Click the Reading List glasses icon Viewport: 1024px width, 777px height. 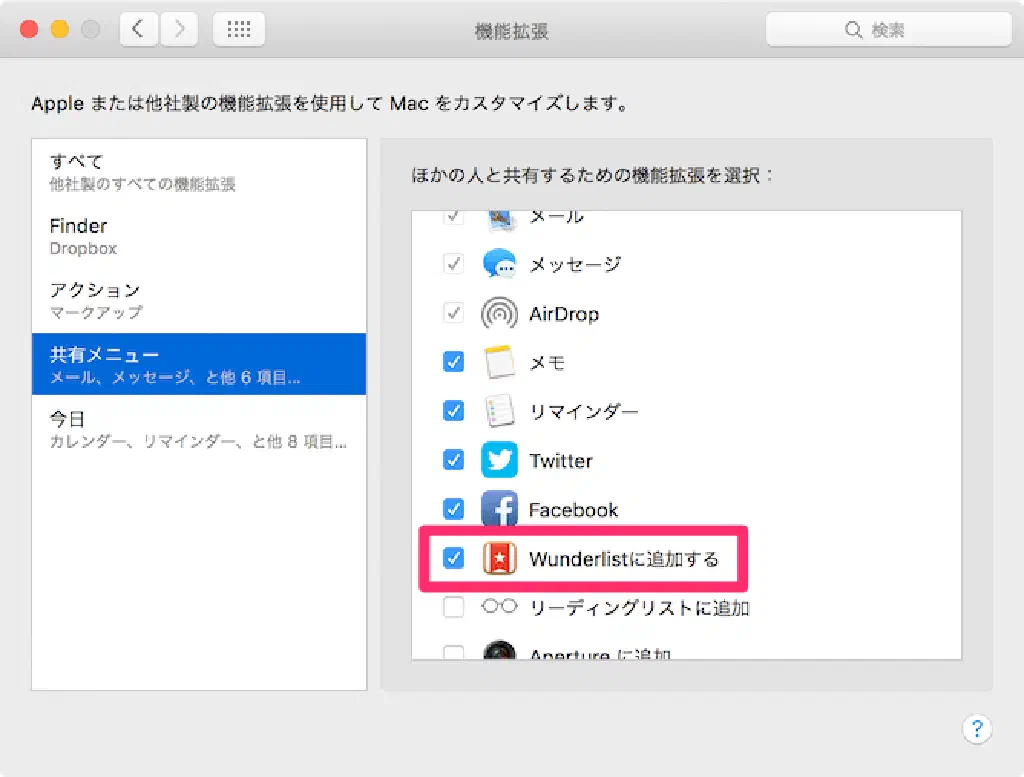coord(499,607)
